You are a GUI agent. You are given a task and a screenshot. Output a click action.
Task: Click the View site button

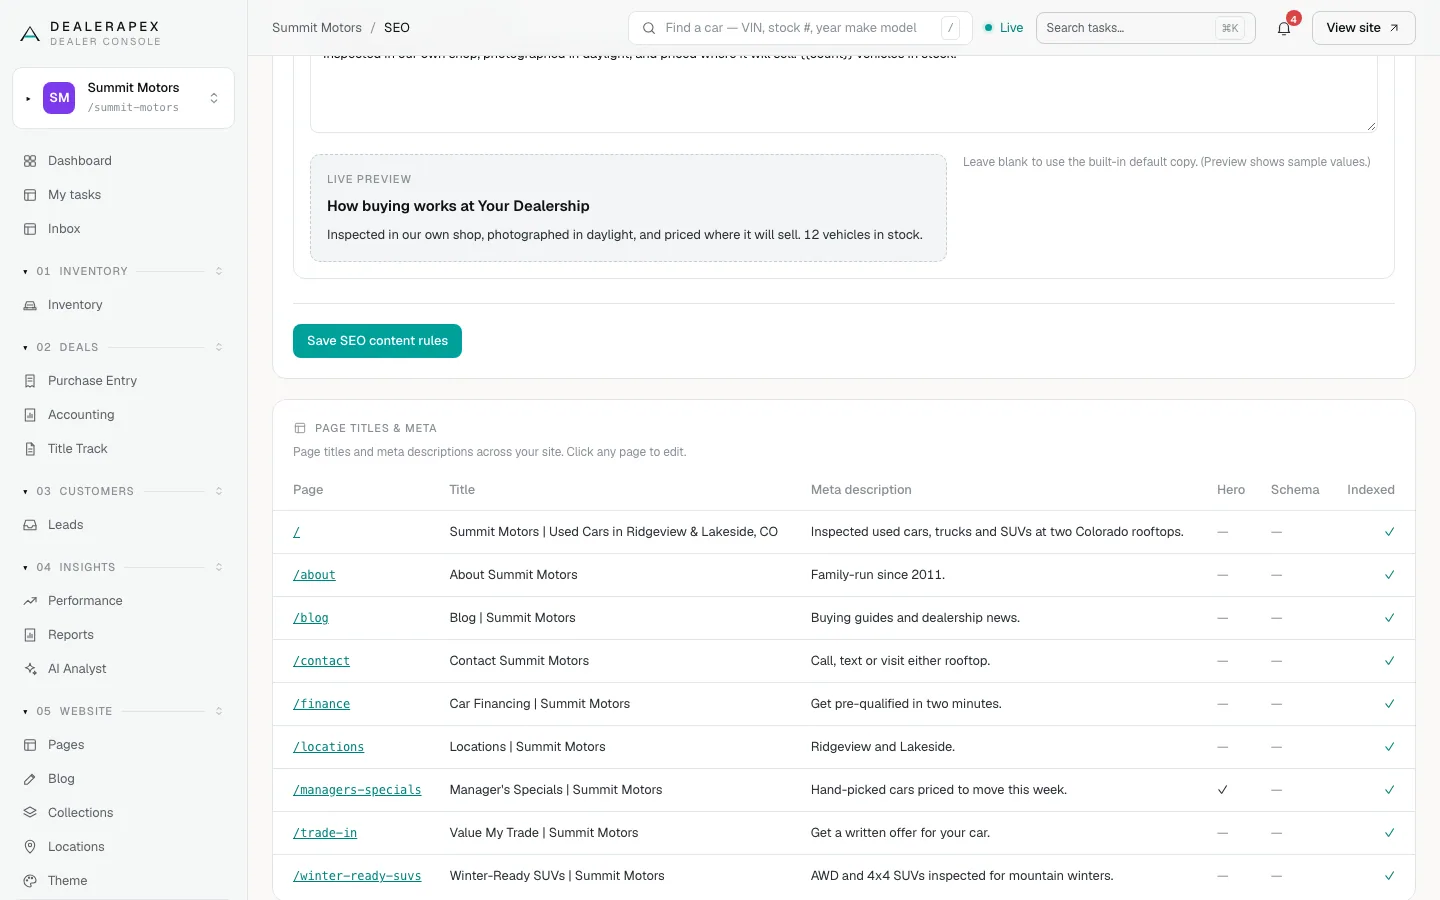click(1363, 28)
